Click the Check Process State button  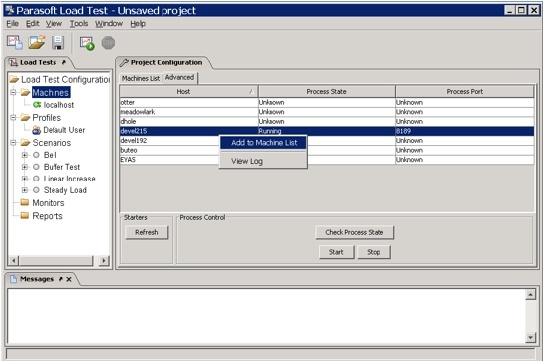(354, 232)
